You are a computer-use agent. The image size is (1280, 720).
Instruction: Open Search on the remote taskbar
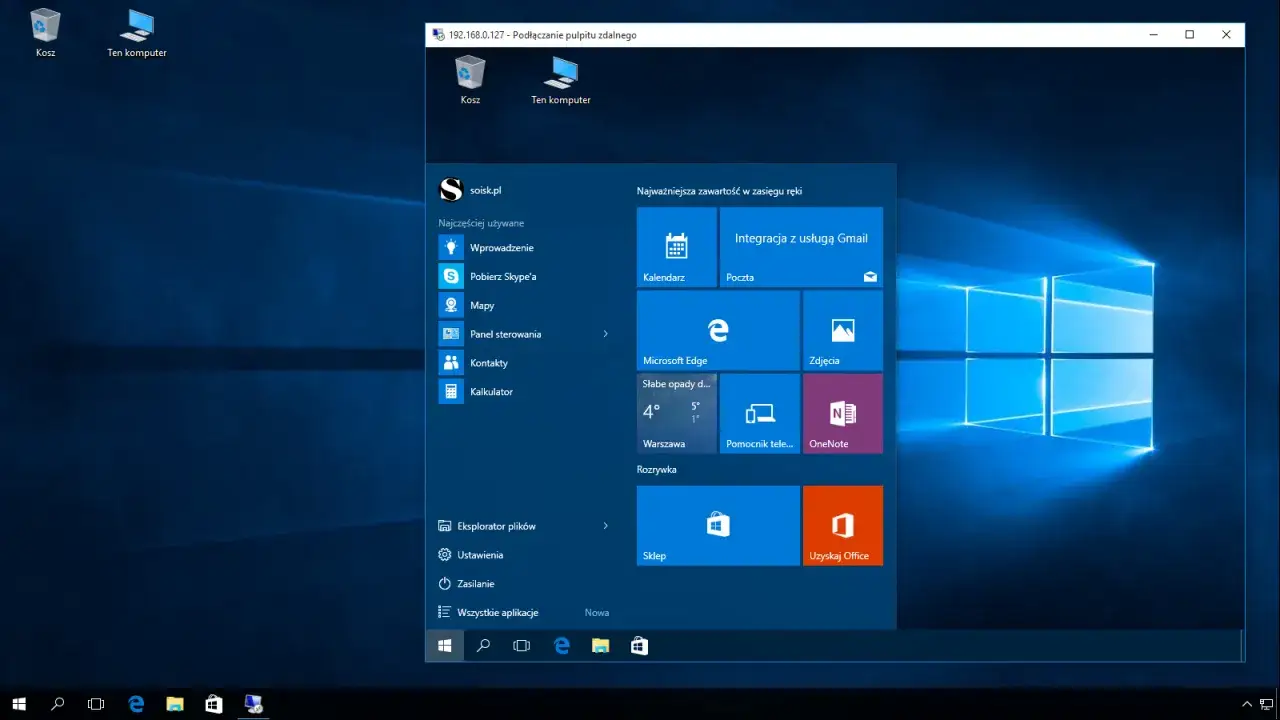coord(483,645)
